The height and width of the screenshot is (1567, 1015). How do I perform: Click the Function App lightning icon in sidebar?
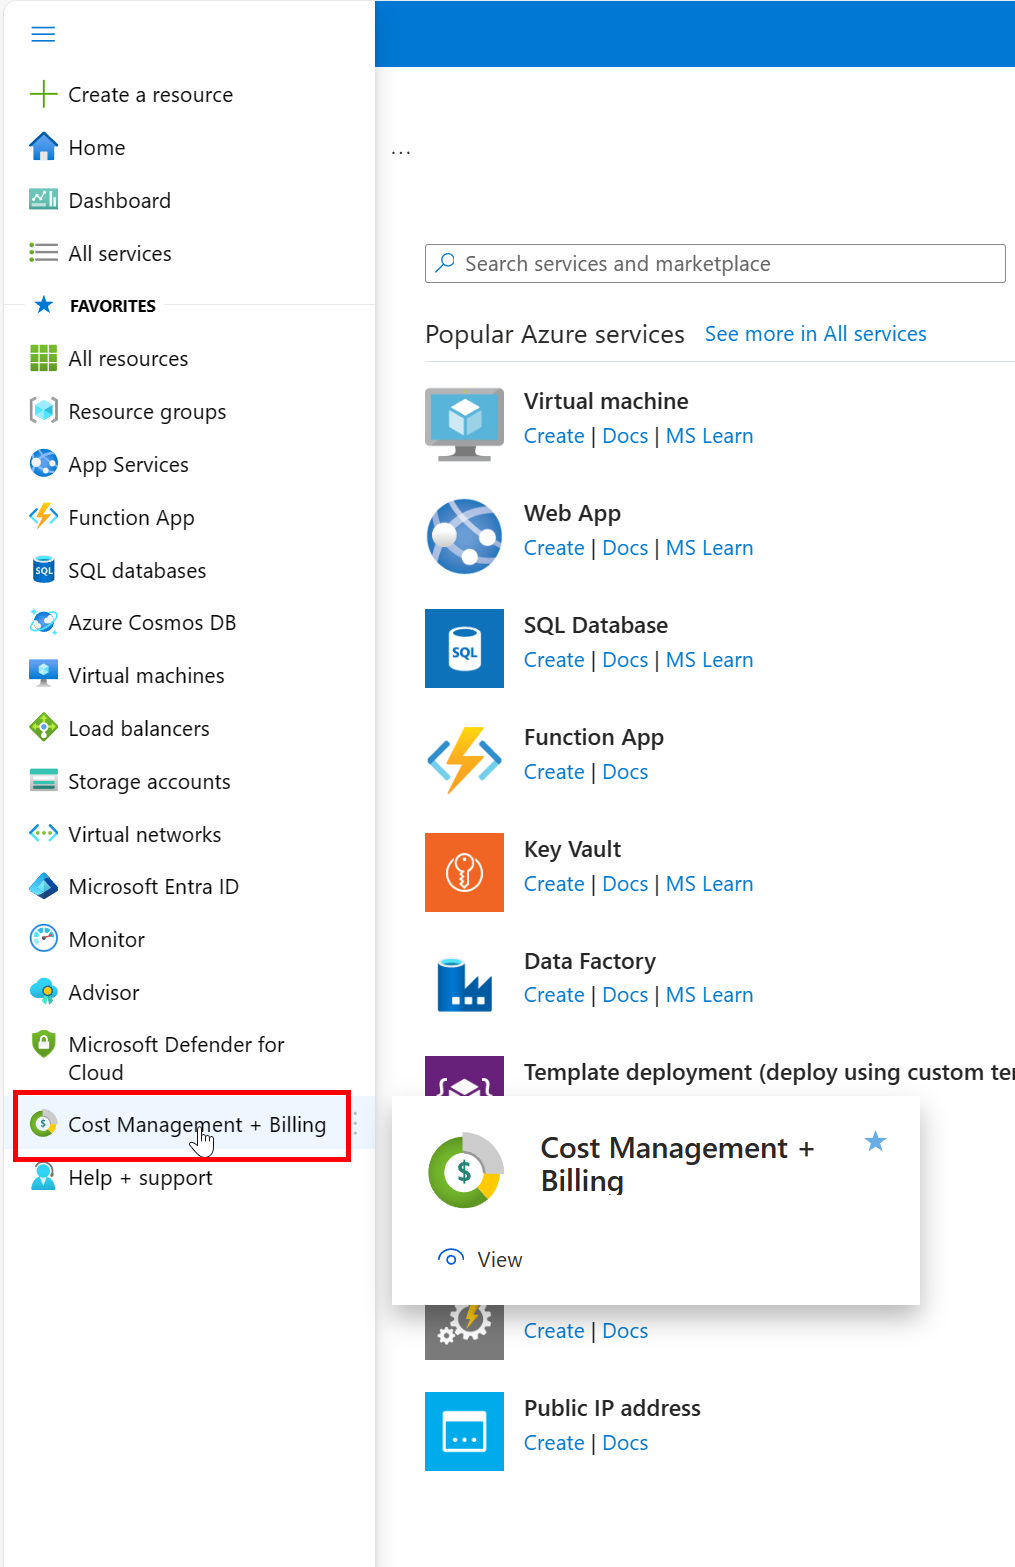coord(43,517)
